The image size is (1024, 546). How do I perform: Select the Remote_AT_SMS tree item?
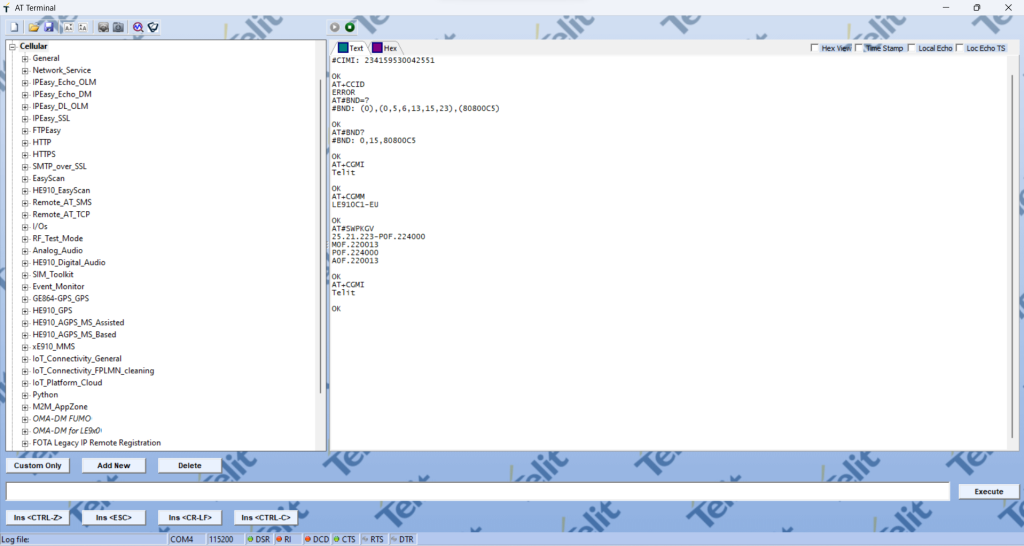(x=62, y=202)
